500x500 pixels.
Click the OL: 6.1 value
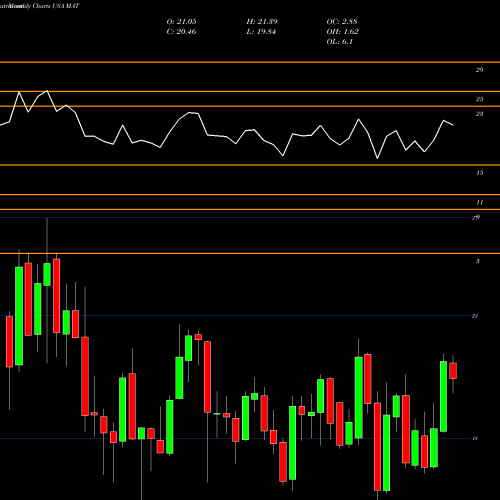[x=340, y=42]
